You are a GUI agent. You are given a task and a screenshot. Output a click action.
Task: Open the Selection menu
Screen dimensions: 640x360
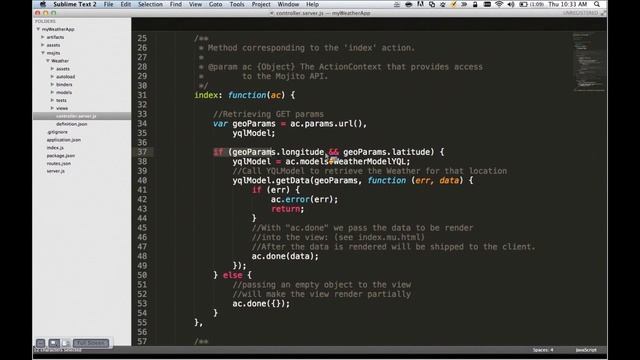[150, 4]
